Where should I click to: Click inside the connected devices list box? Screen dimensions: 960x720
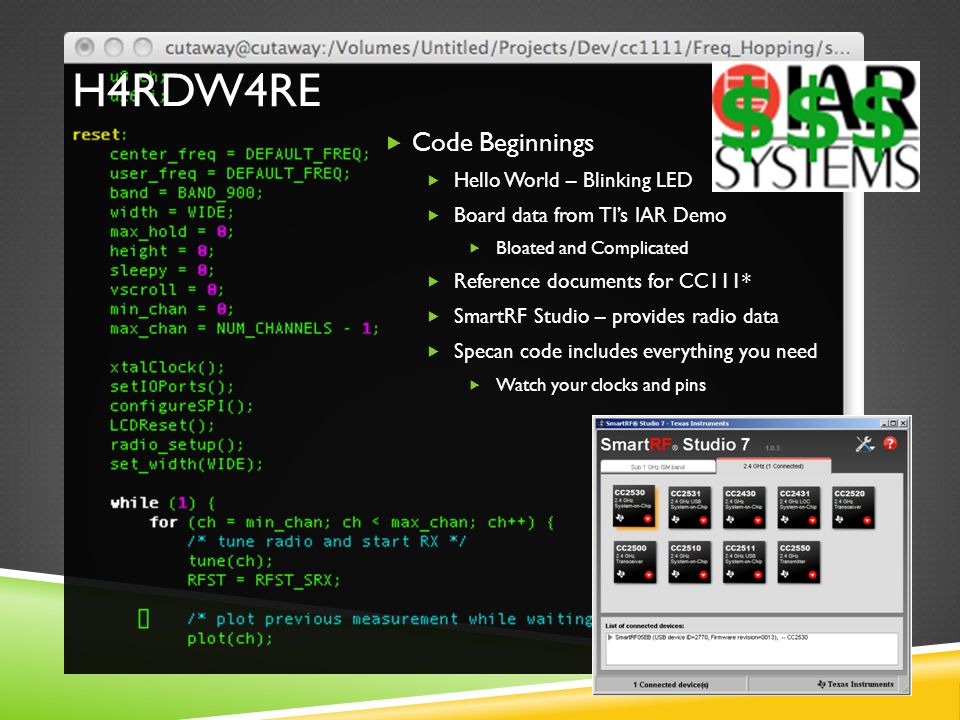tap(752, 648)
